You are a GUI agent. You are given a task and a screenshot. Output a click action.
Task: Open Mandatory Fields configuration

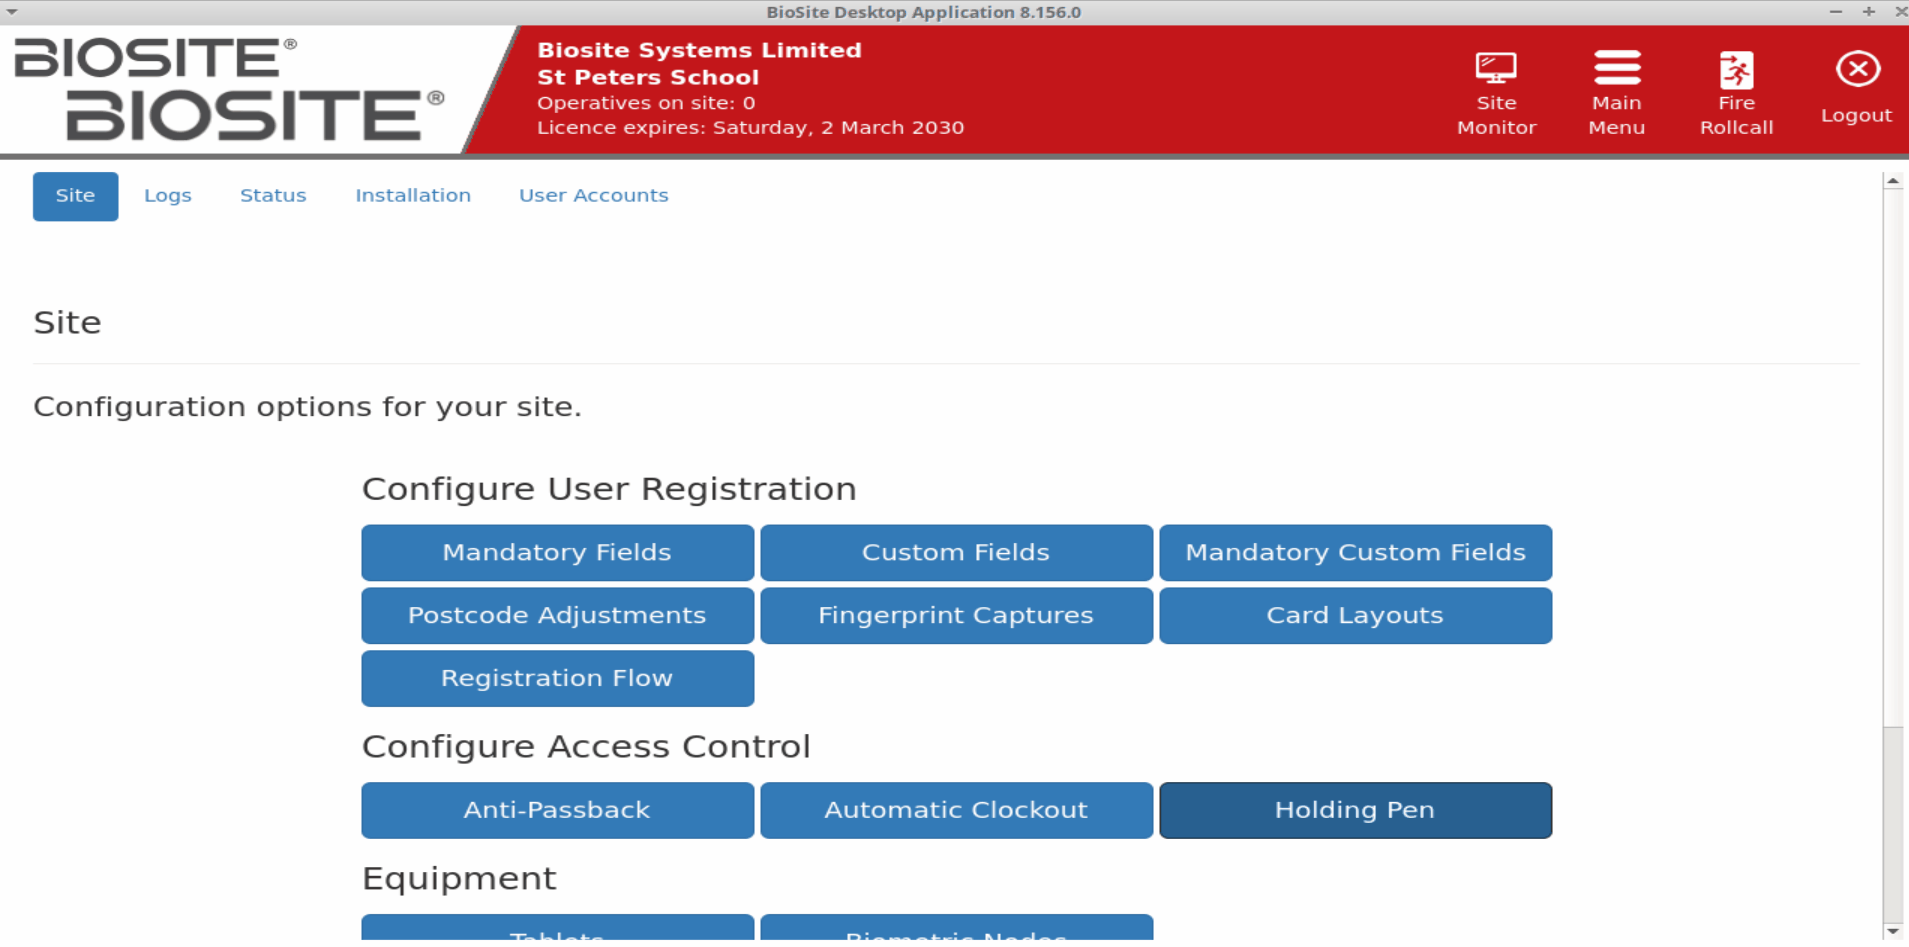point(557,553)
